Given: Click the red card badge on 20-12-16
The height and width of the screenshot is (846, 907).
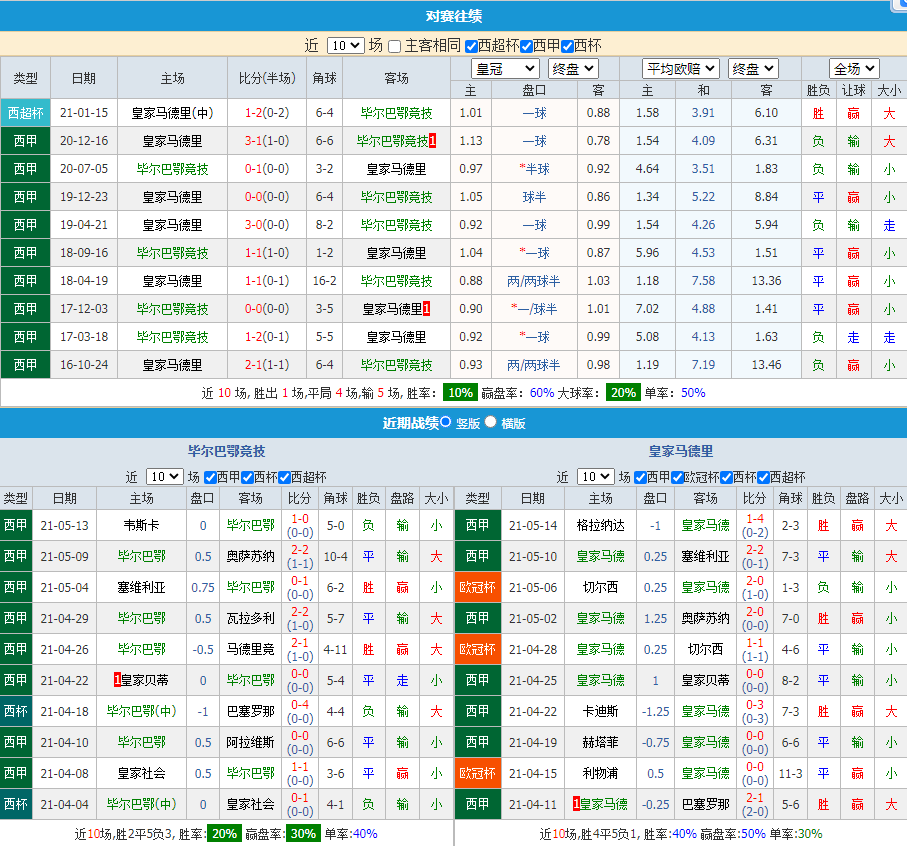Looking at the screenshot, I should point(432,141).
